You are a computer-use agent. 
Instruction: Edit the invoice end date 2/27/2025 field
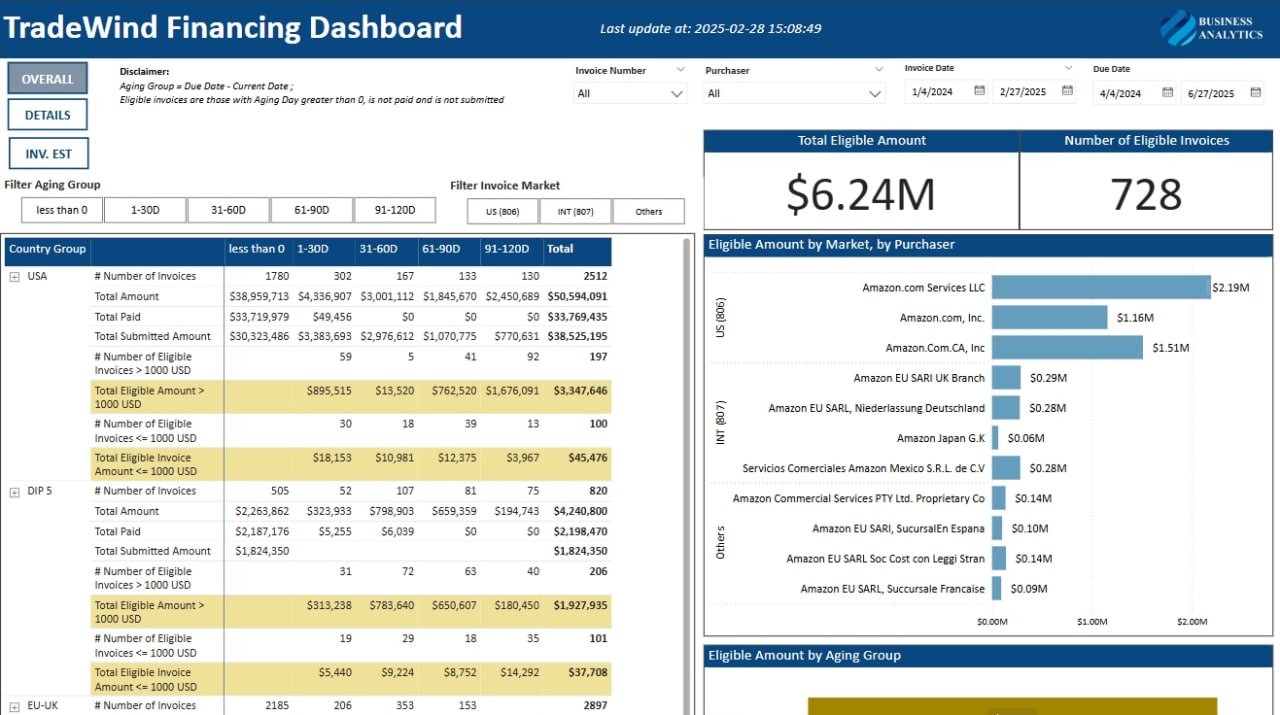pyautogui.click(x=1025, y=92)
